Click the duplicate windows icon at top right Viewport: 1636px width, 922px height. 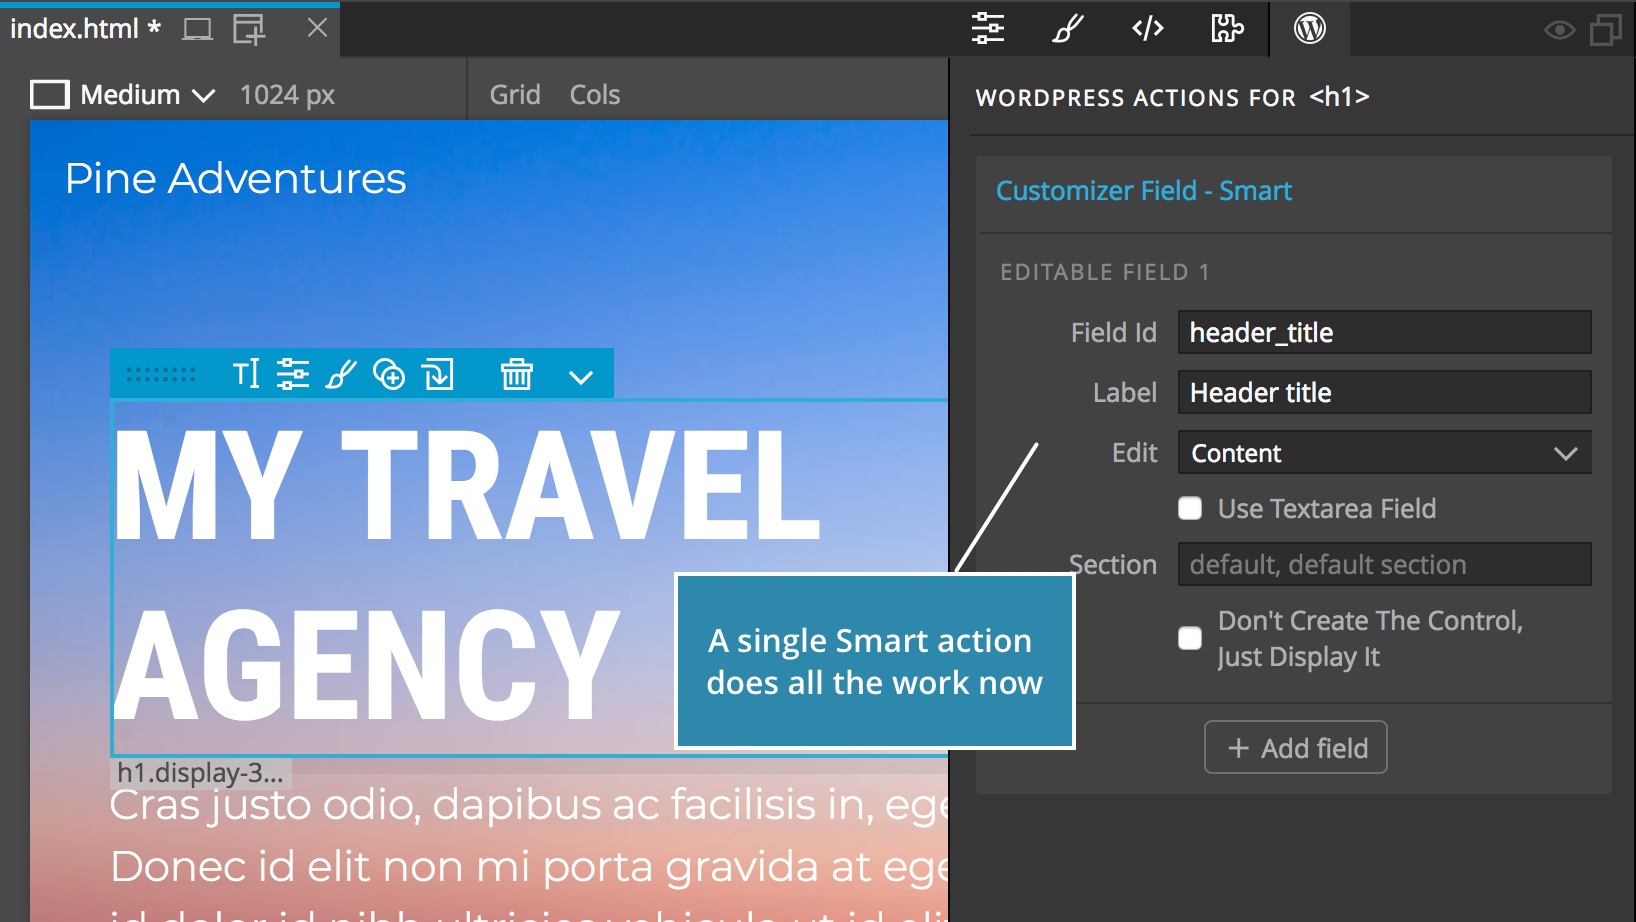coord(1606,30)
